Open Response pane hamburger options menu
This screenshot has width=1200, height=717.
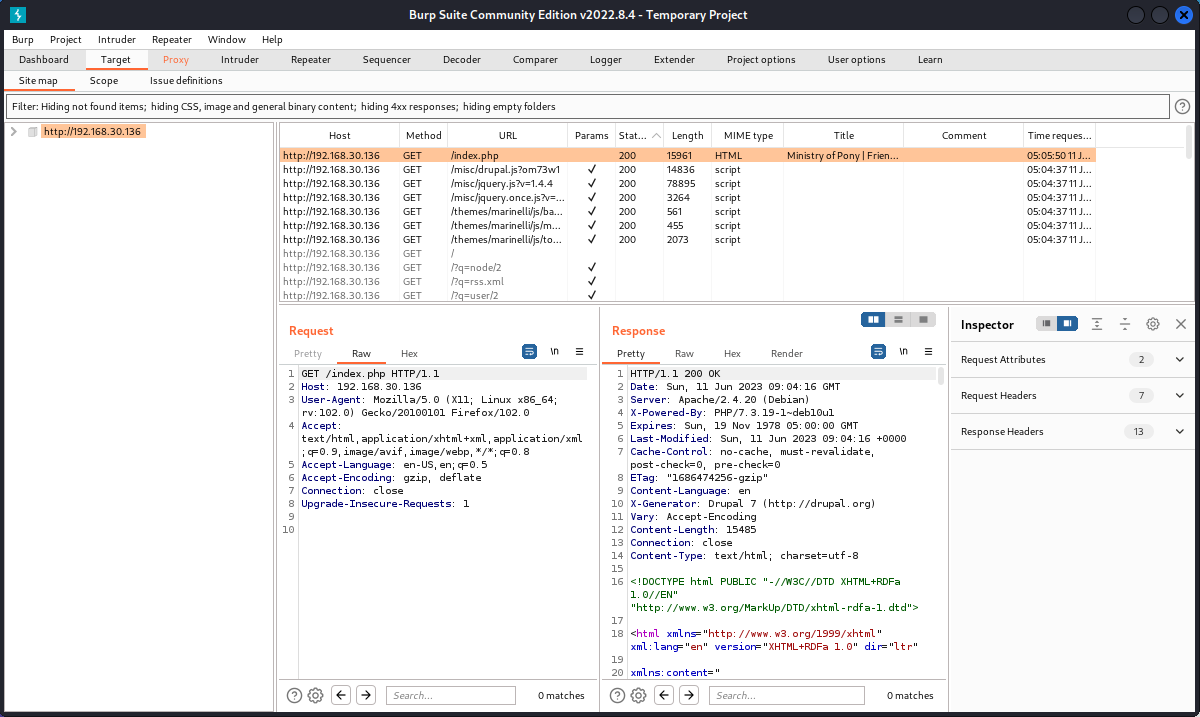(928, 352)
